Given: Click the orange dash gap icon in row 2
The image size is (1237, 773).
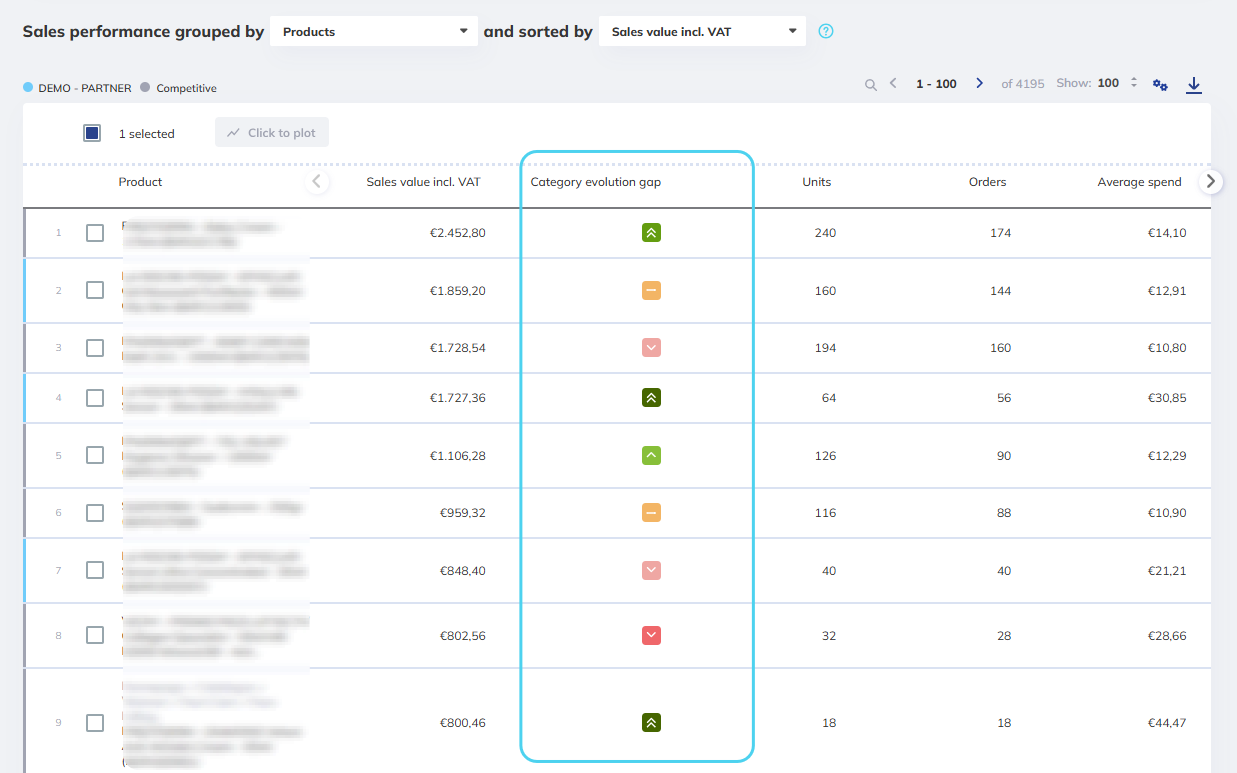Looking at the screenshot, I should pos(651,291).
